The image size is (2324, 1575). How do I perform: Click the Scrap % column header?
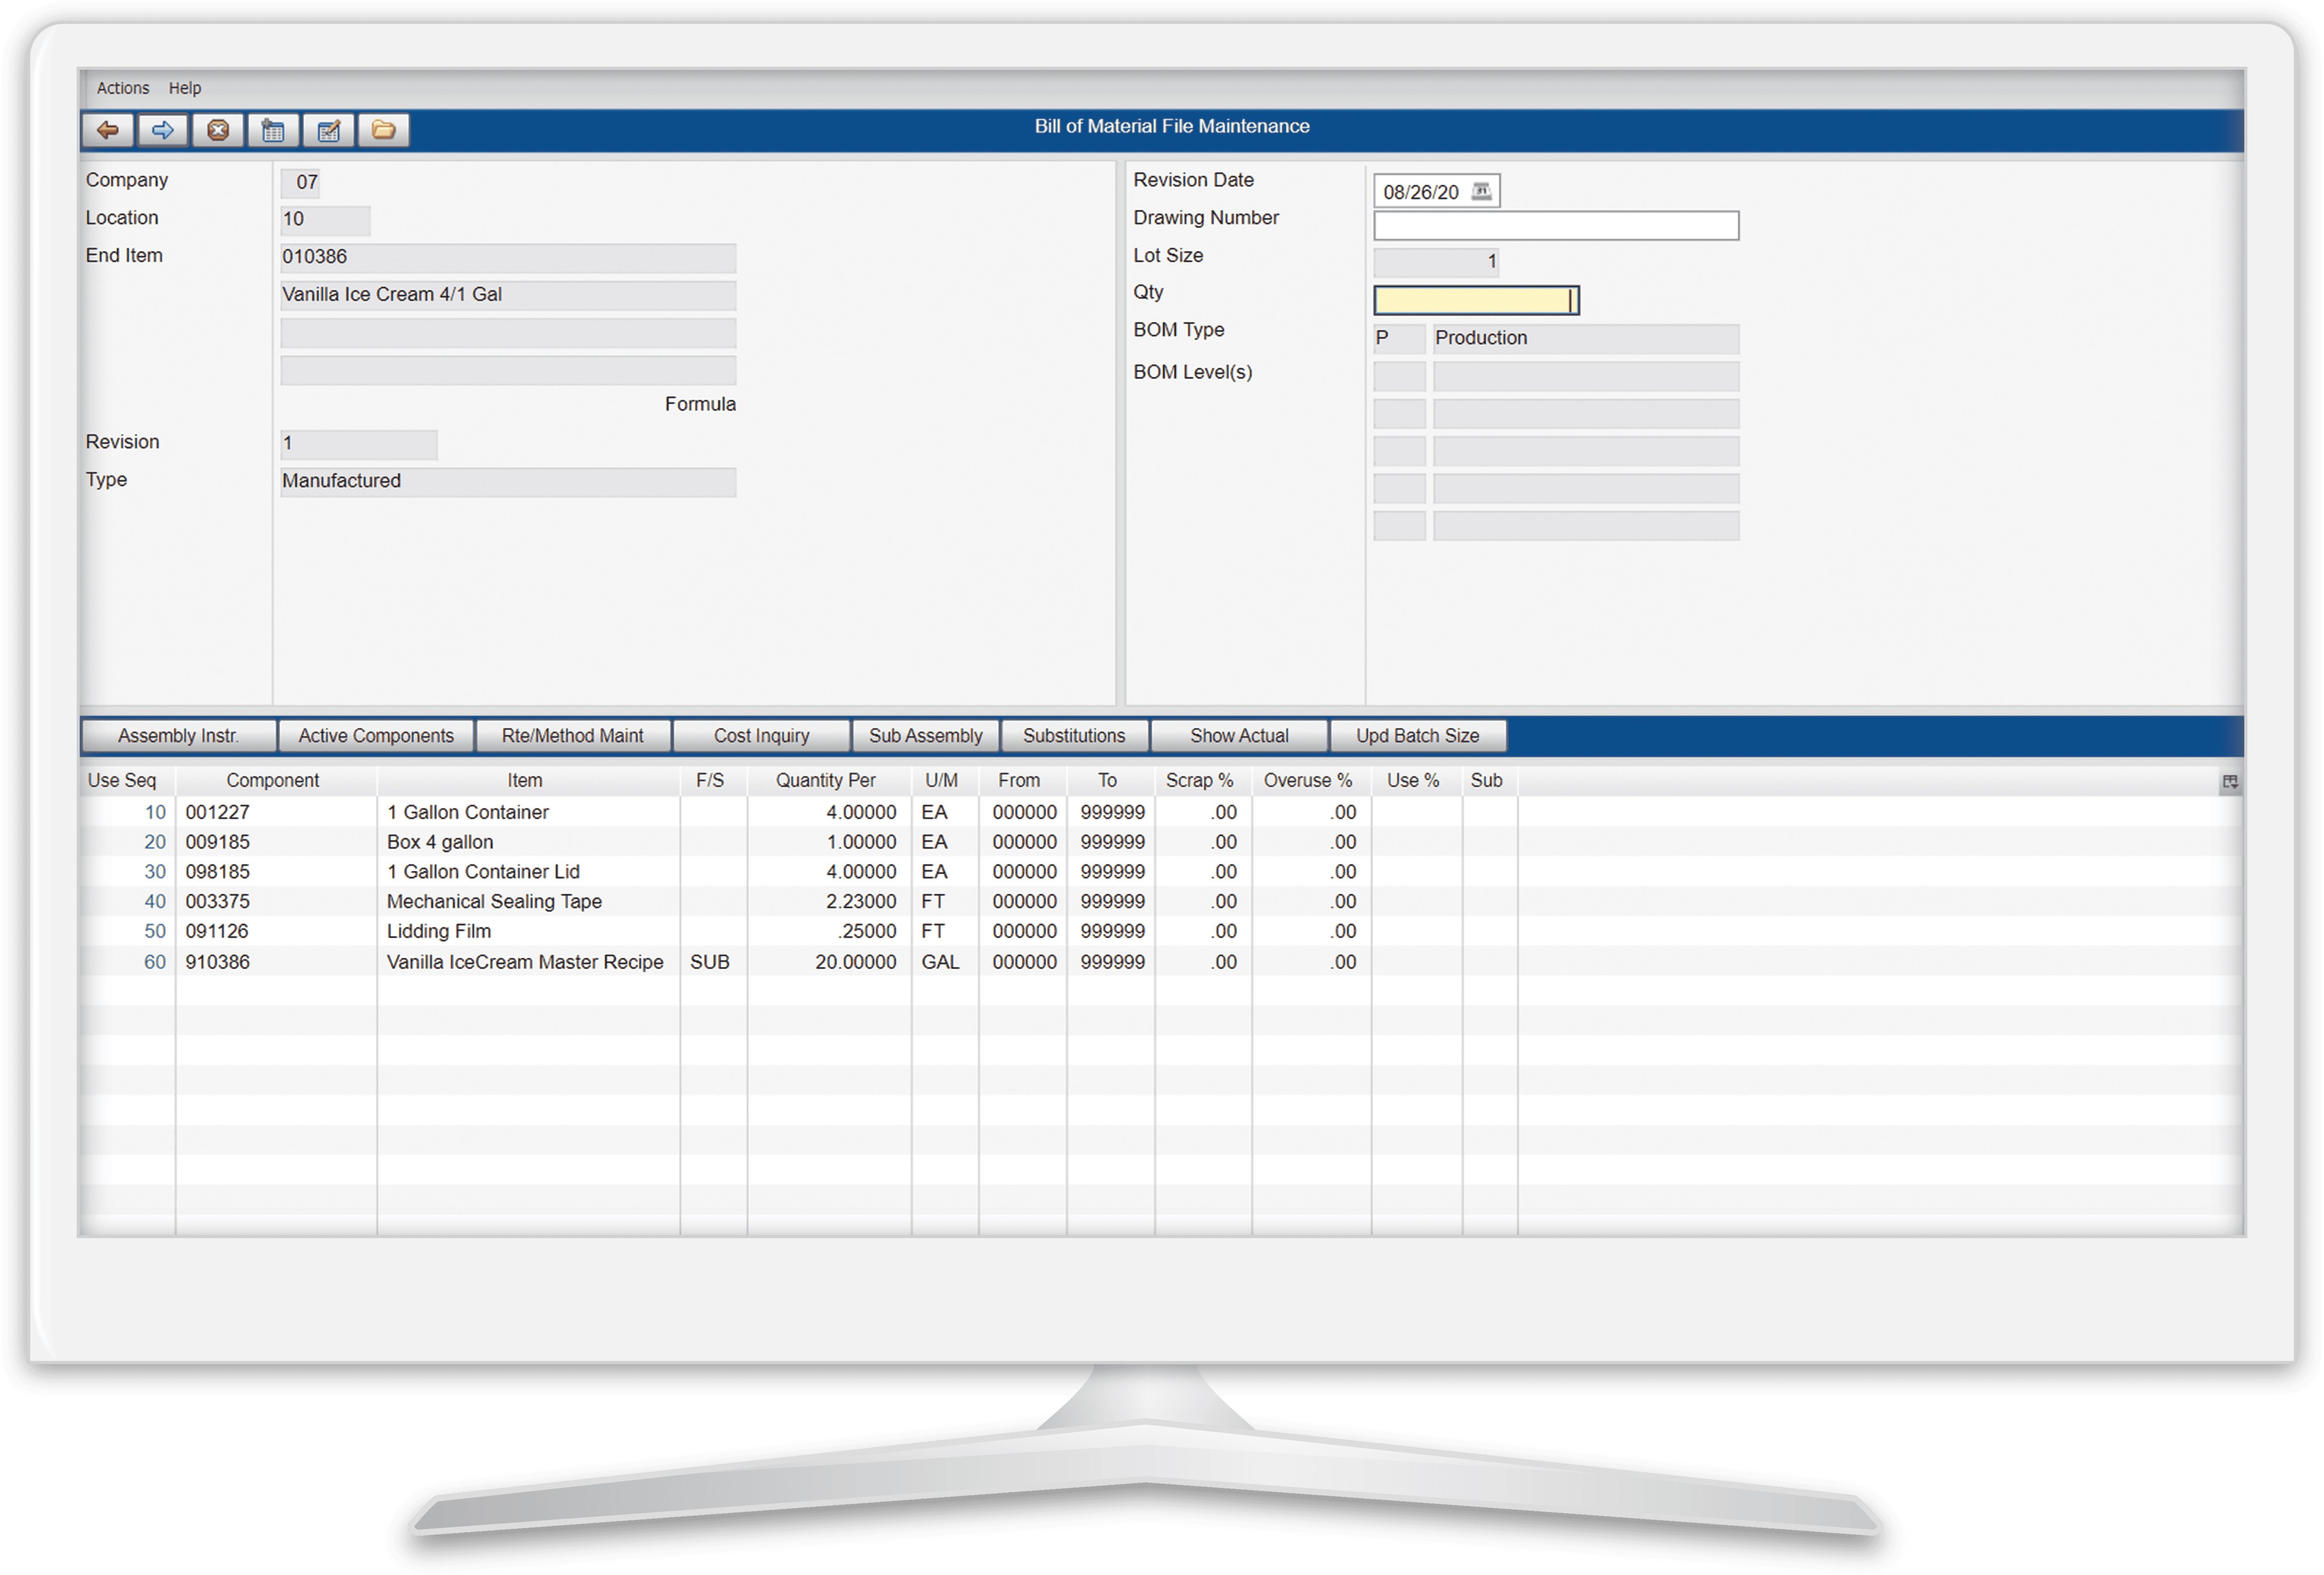tap(1200, 781)
